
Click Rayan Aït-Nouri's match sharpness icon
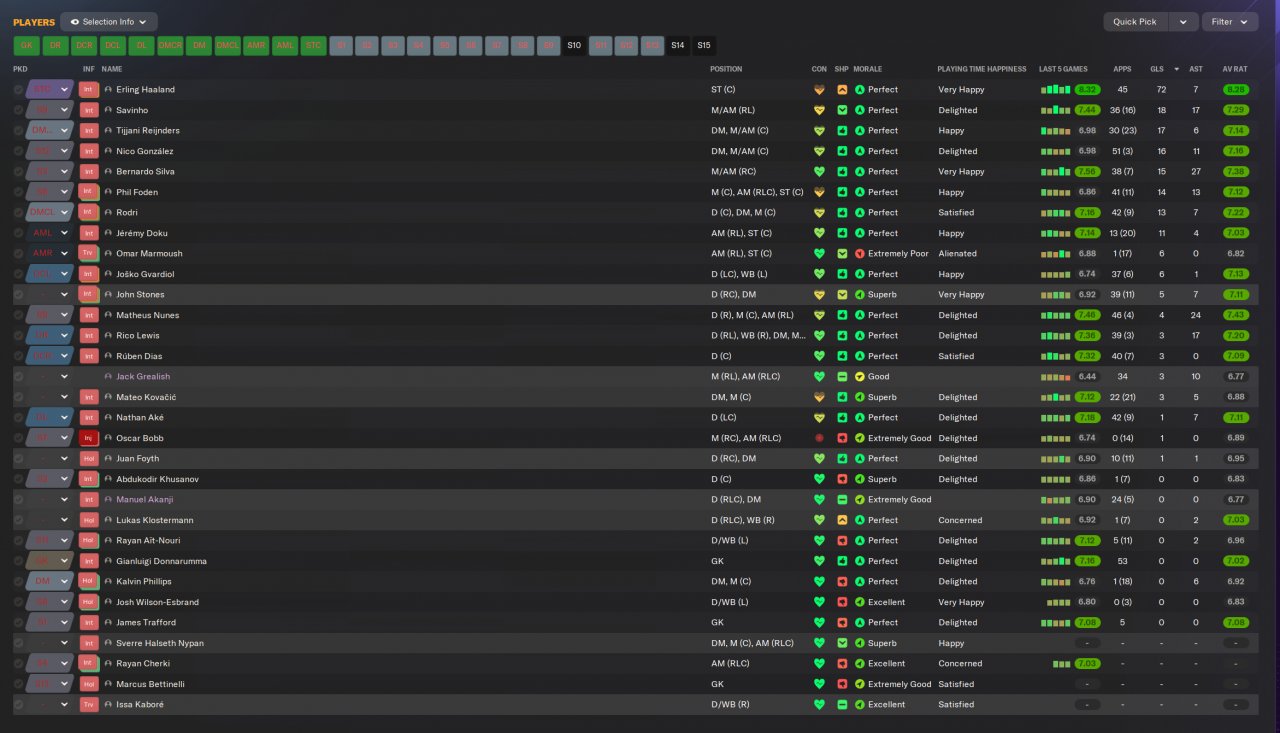(x=842, y=541)
